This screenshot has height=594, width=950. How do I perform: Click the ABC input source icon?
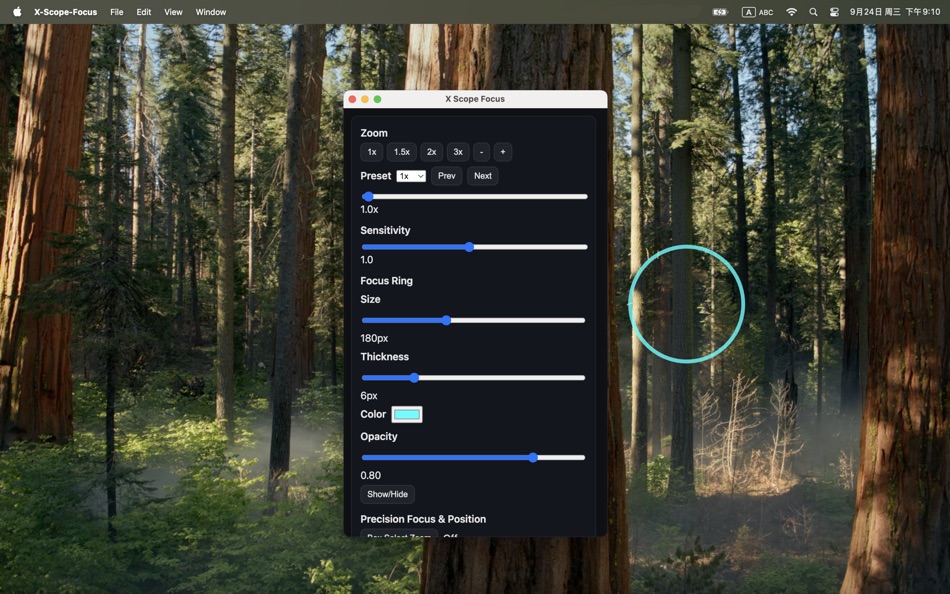(x=757, y=11)
